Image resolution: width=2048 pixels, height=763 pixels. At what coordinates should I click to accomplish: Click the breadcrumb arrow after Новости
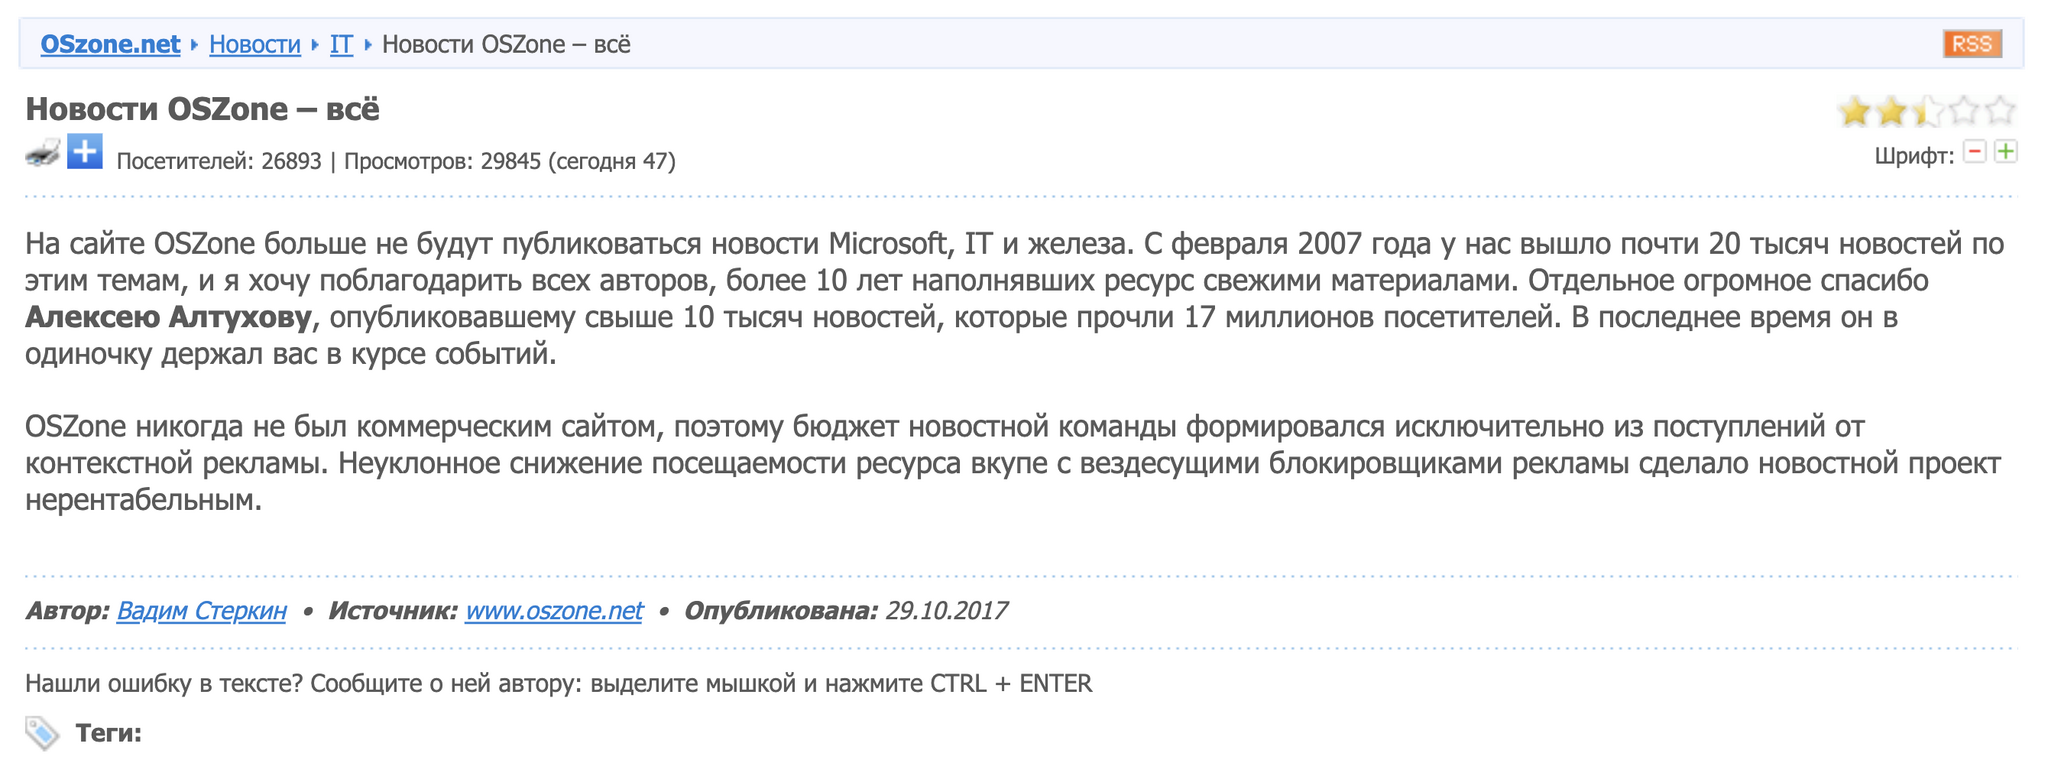click(x=315, y=45)
